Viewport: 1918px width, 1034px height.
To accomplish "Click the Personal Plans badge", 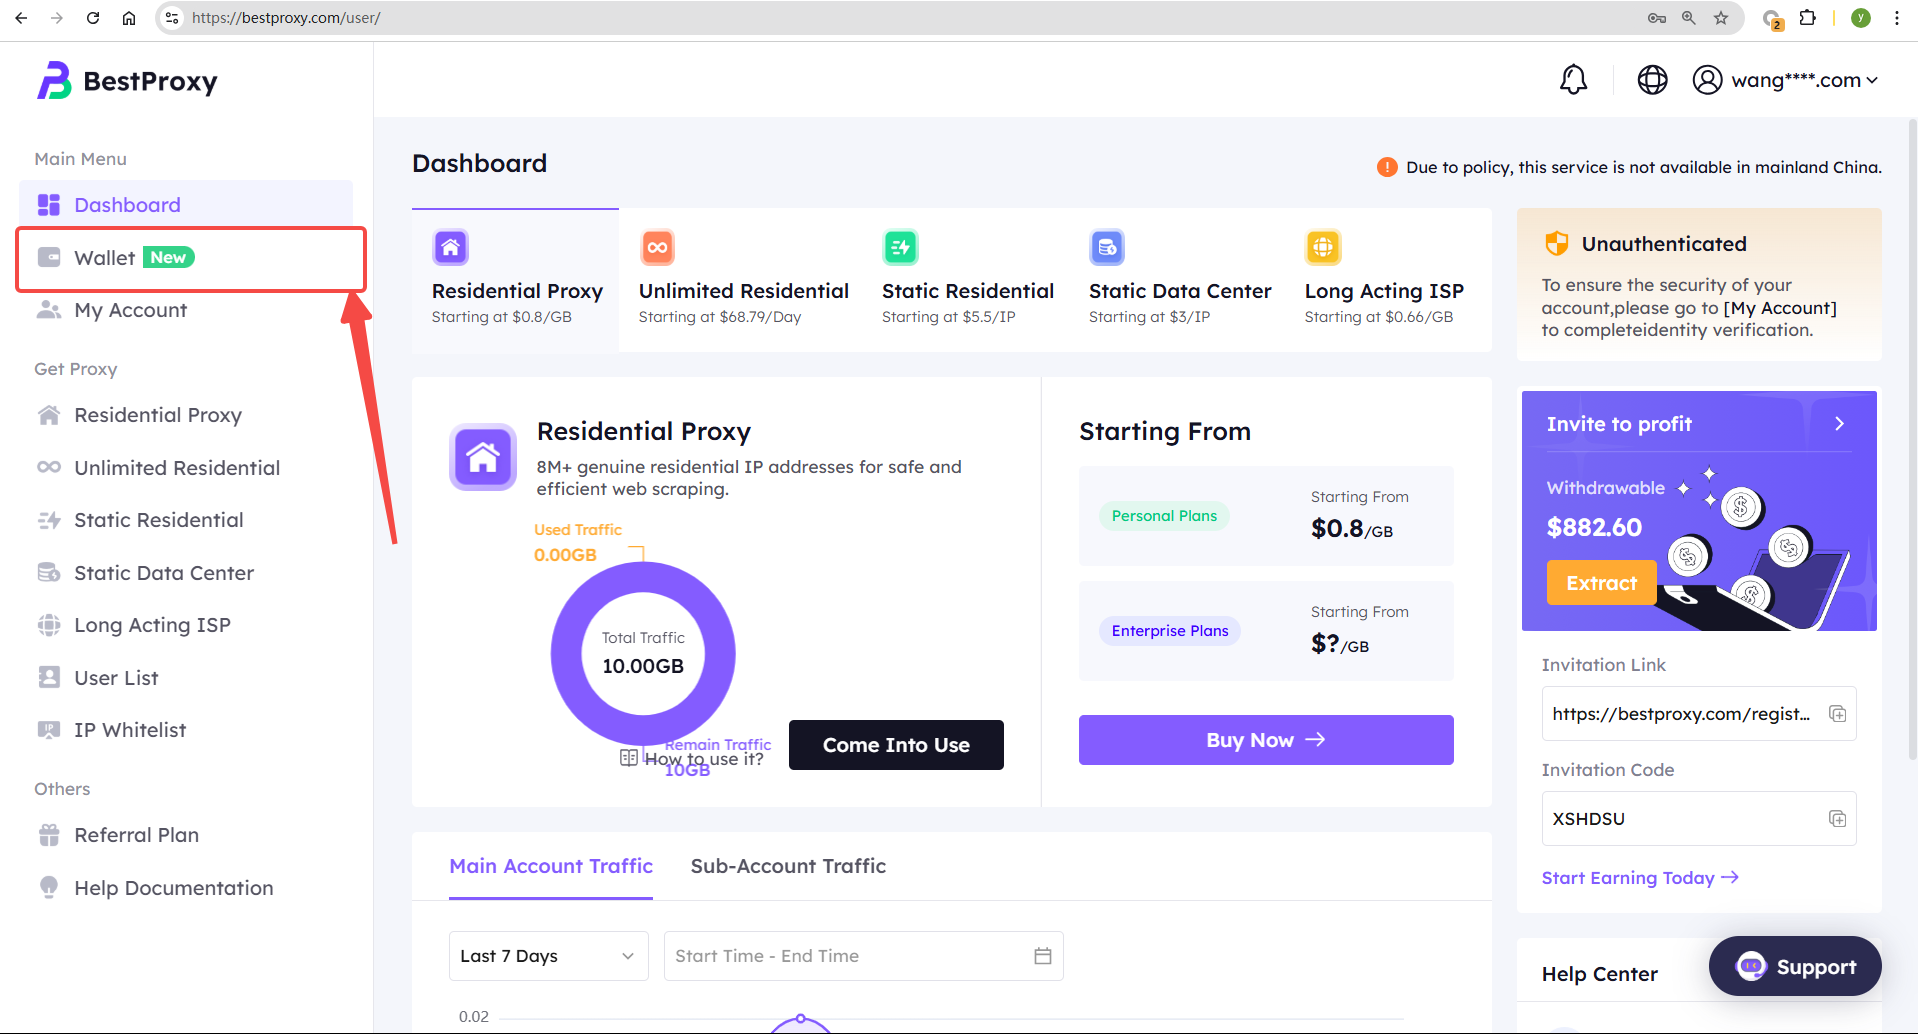I will pyautogui.click(x=1164, y=516).
